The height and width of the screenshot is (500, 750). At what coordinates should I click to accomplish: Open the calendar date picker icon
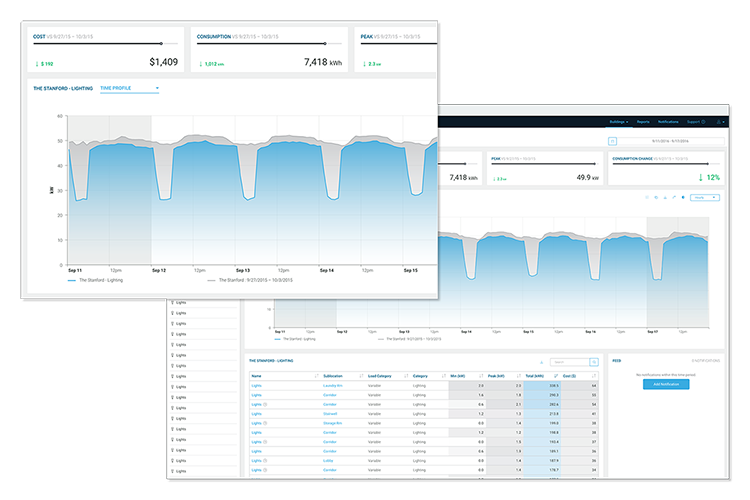click(x=612, y=142)
